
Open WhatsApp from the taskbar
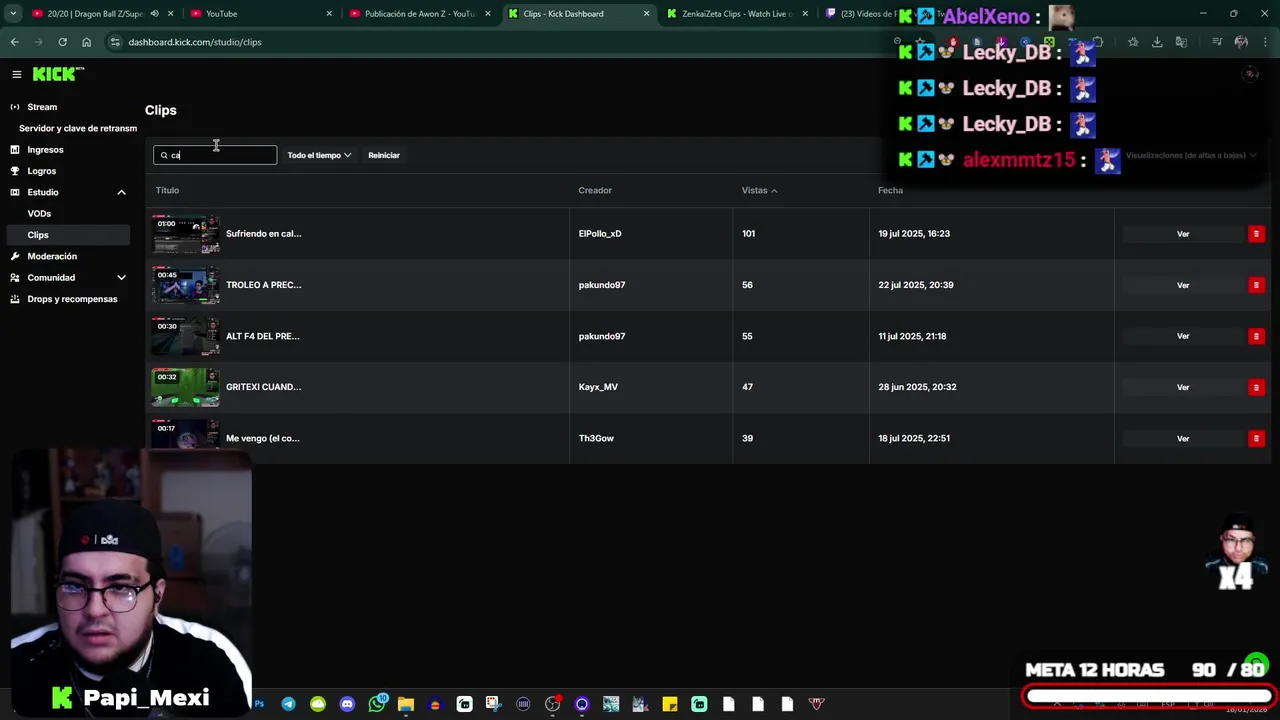377,704
